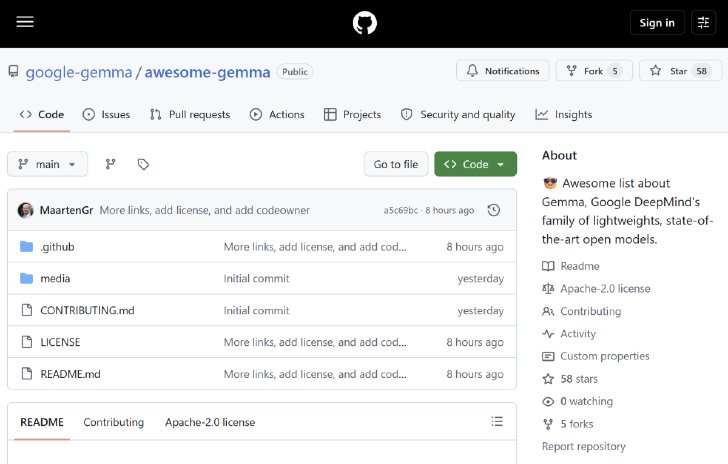Image resolution: width=728 pixels, height=464 pixels.
Task: Open the hamburger navigation menu
Action: pyautogui.click(x=25, y=22)
